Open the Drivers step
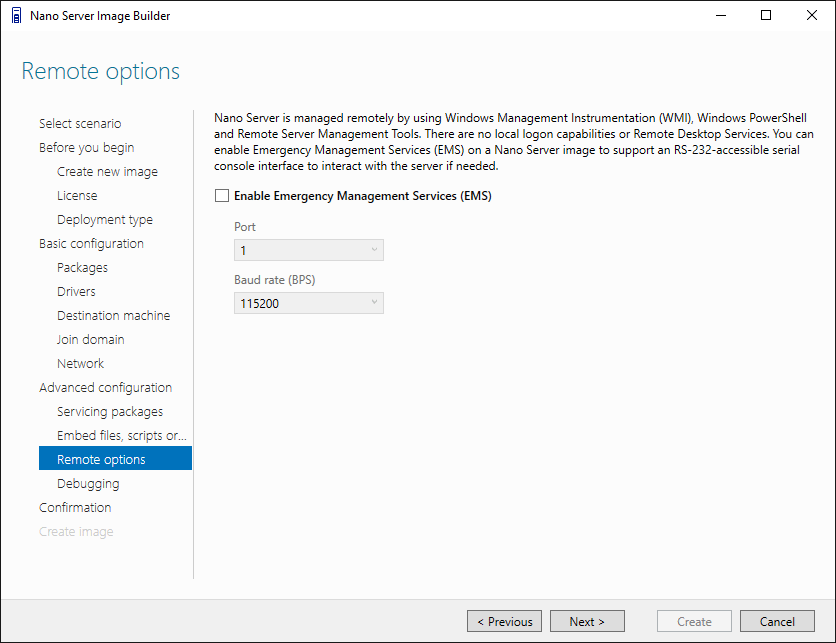The height and width of the screenshot is (643, 836). tap(76, 292)
